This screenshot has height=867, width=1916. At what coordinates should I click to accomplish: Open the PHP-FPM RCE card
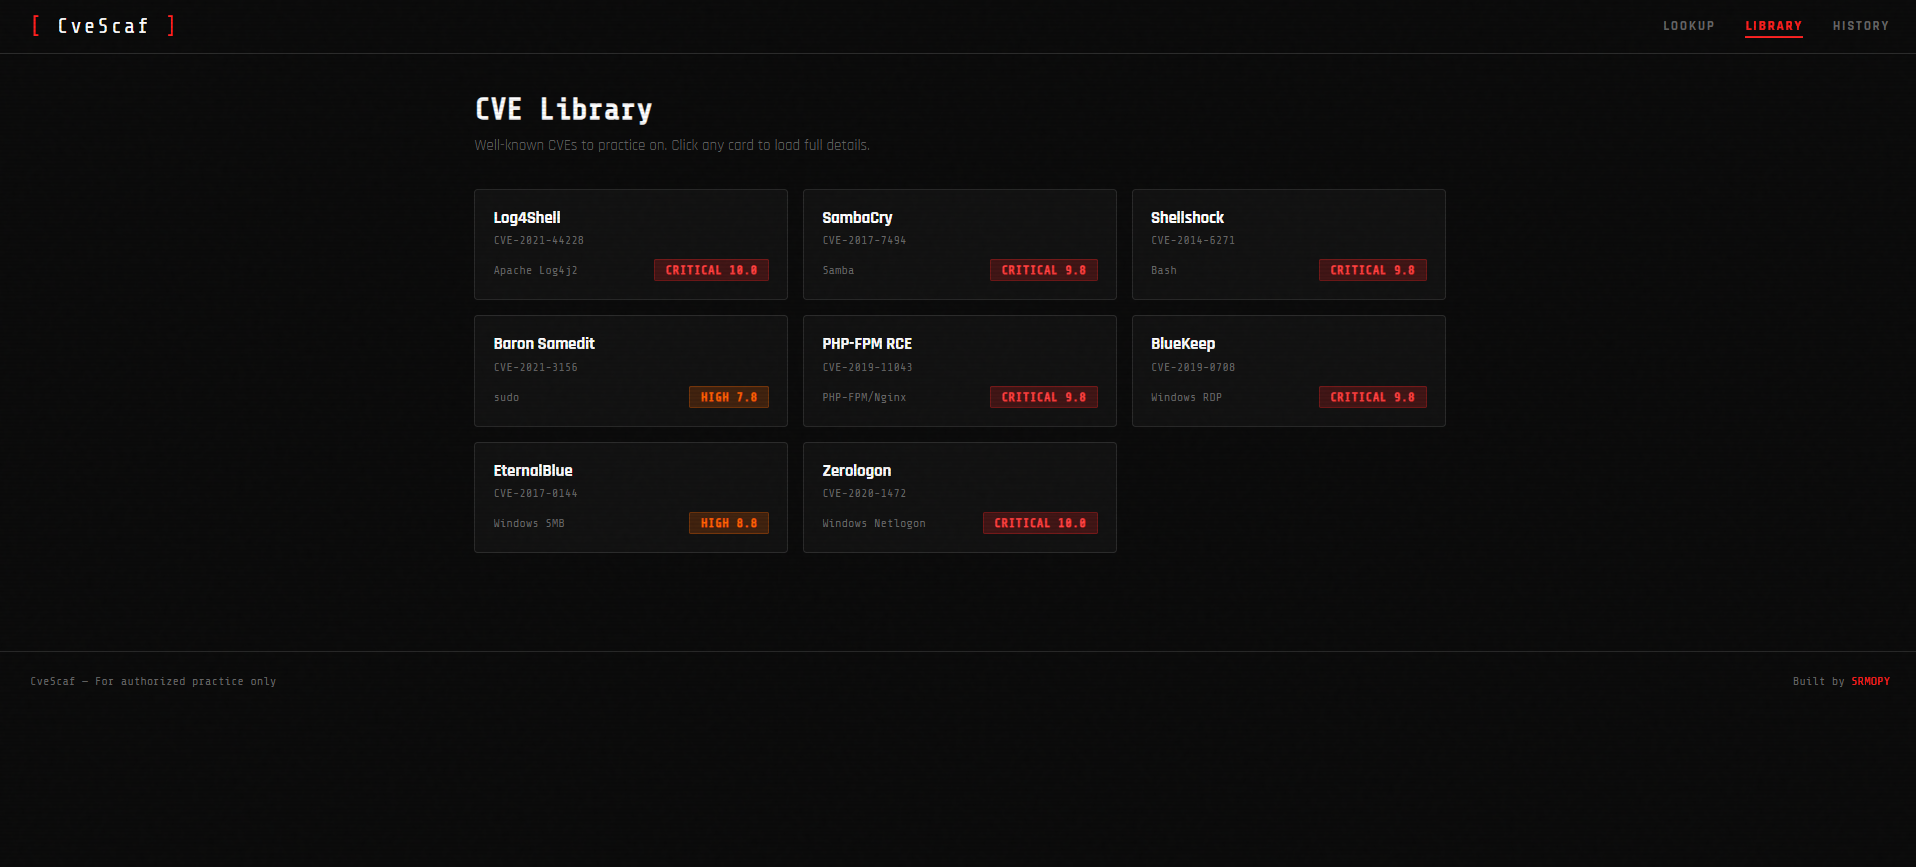[959, 370]
